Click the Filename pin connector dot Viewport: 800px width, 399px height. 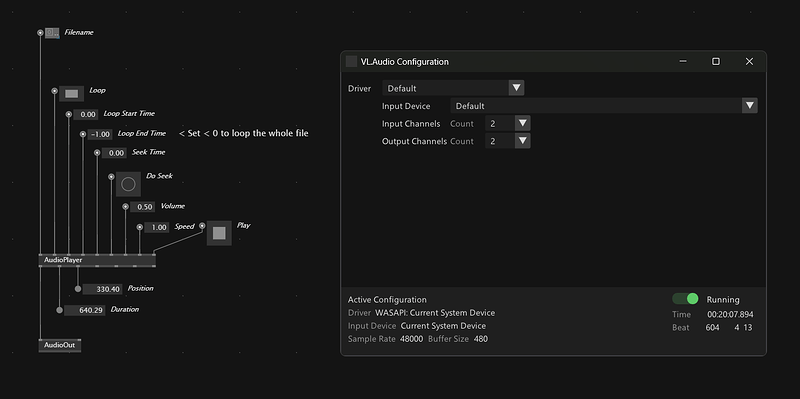40,33
